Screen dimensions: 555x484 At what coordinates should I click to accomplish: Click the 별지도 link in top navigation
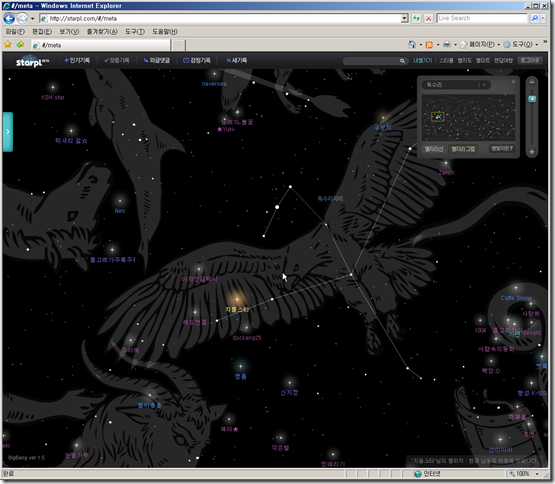464,61
